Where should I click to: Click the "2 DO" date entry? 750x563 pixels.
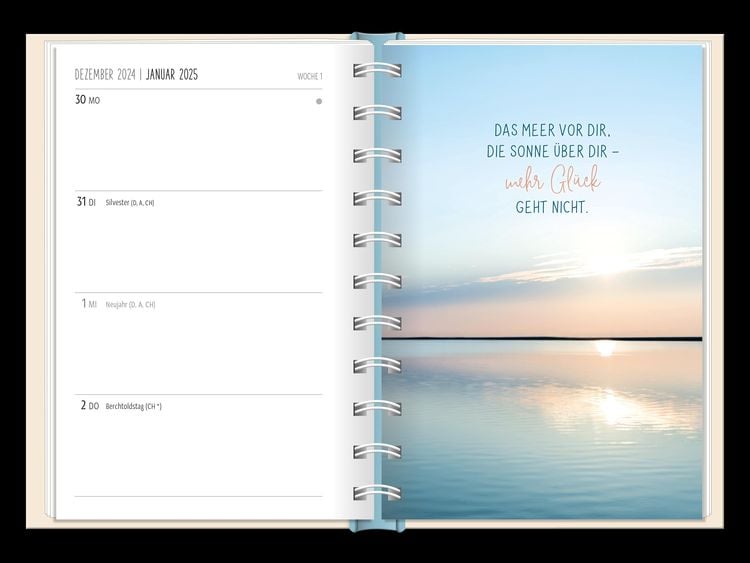[88, 406]
